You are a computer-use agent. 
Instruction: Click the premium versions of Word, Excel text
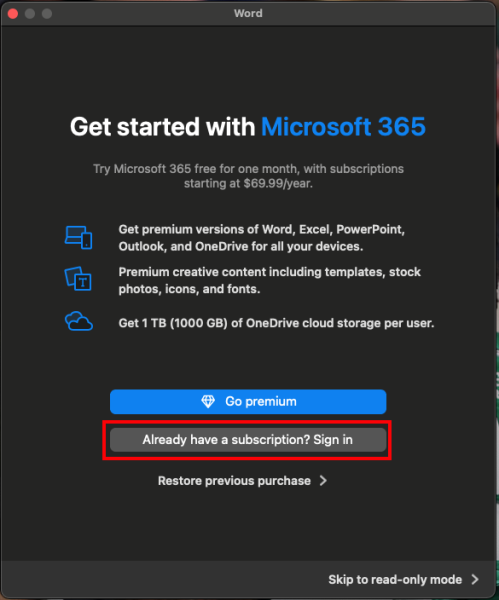pyautogui.click(x=262, y=238)
